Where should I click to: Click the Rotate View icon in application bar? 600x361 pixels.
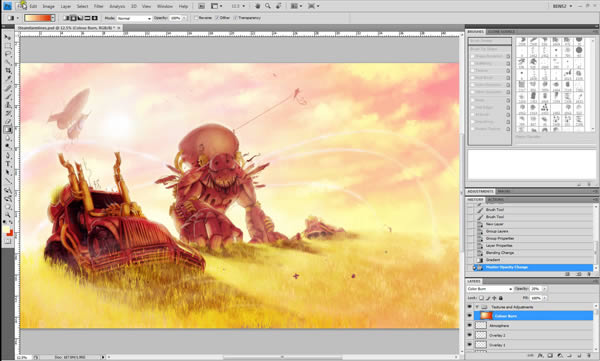coord(279,6)
